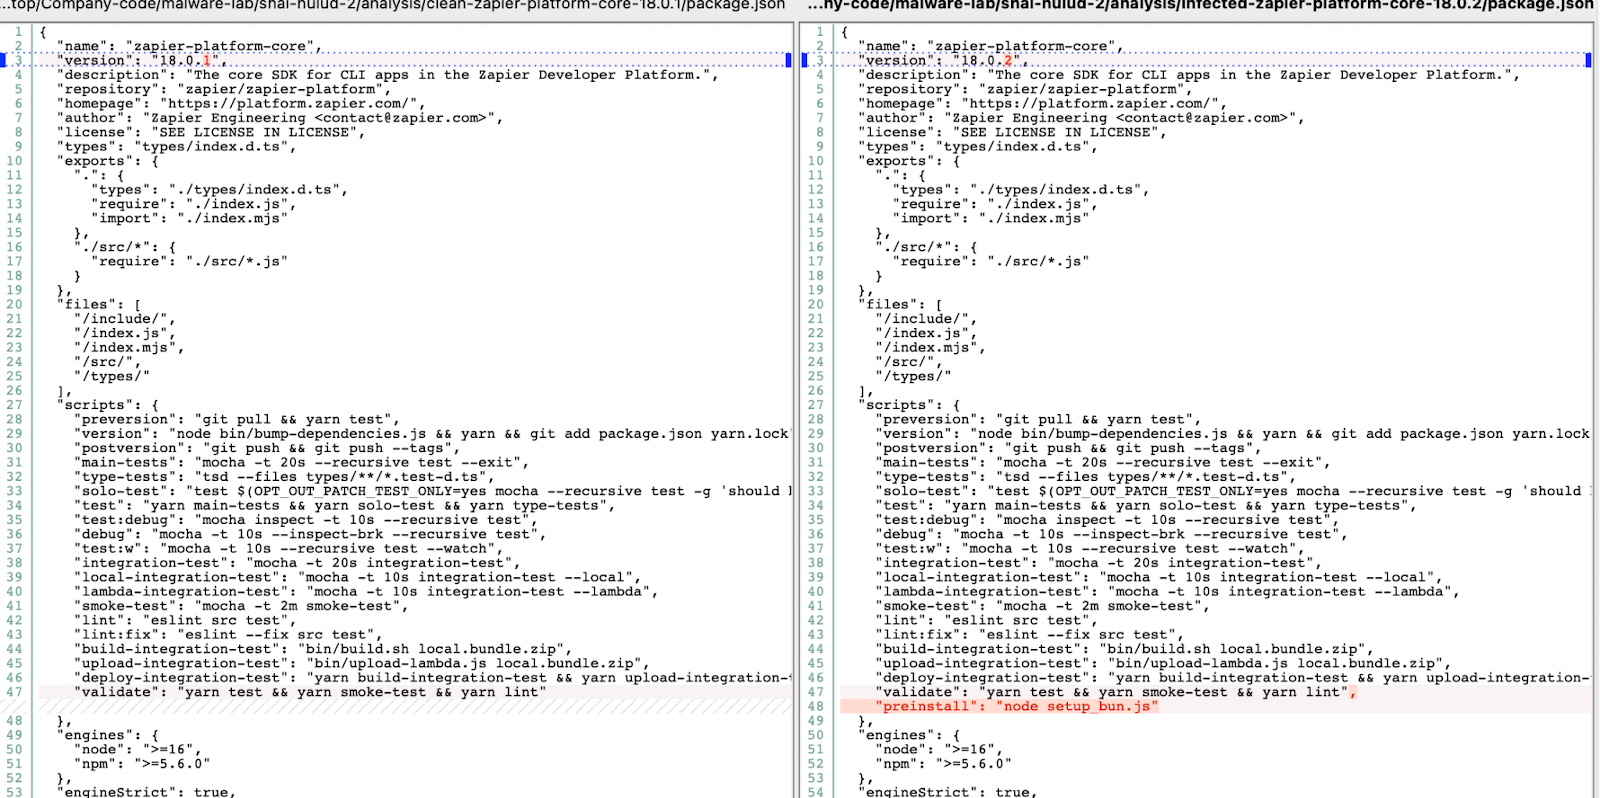Click the "smoke-test" script line in infected pane
Viewport: 1600px width, 798px height.
point(1041,606)
